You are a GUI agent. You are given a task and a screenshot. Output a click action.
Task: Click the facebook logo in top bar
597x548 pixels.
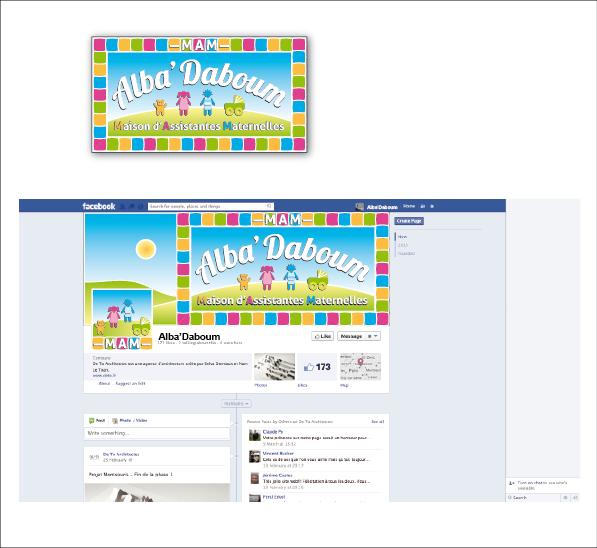click(99, 206)
